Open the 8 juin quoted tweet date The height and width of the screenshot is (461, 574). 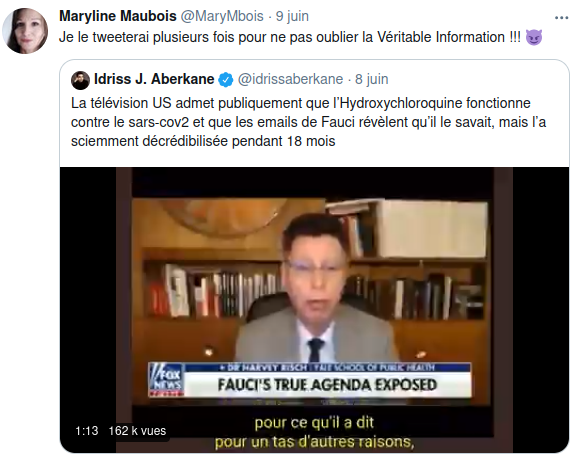[x=372, y=79]
